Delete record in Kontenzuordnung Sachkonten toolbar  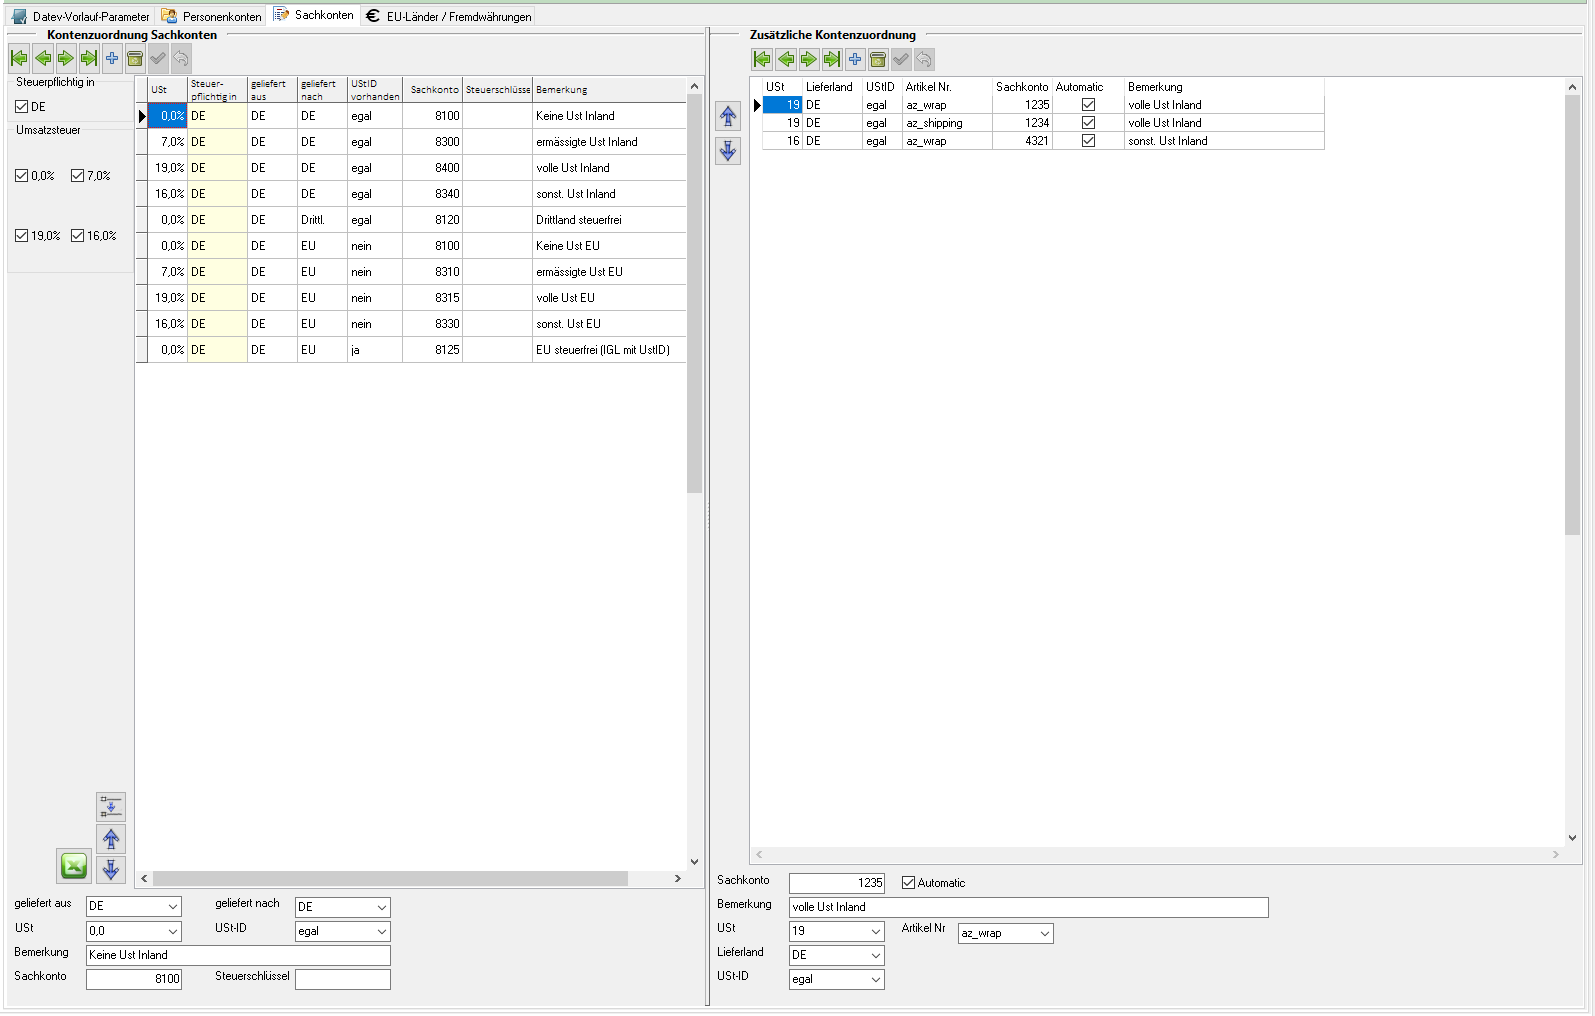pyautogui.click(x=135, y=59)
